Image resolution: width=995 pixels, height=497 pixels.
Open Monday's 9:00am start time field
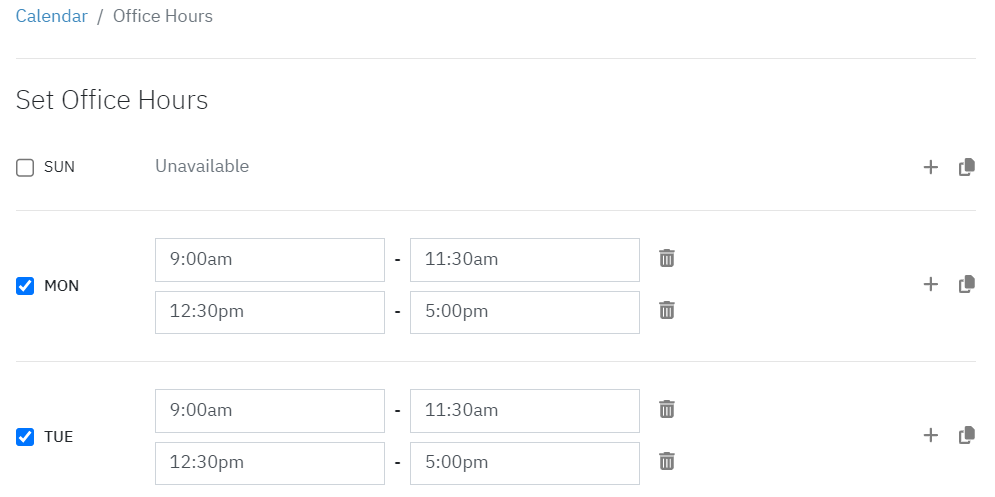[270, 260]
